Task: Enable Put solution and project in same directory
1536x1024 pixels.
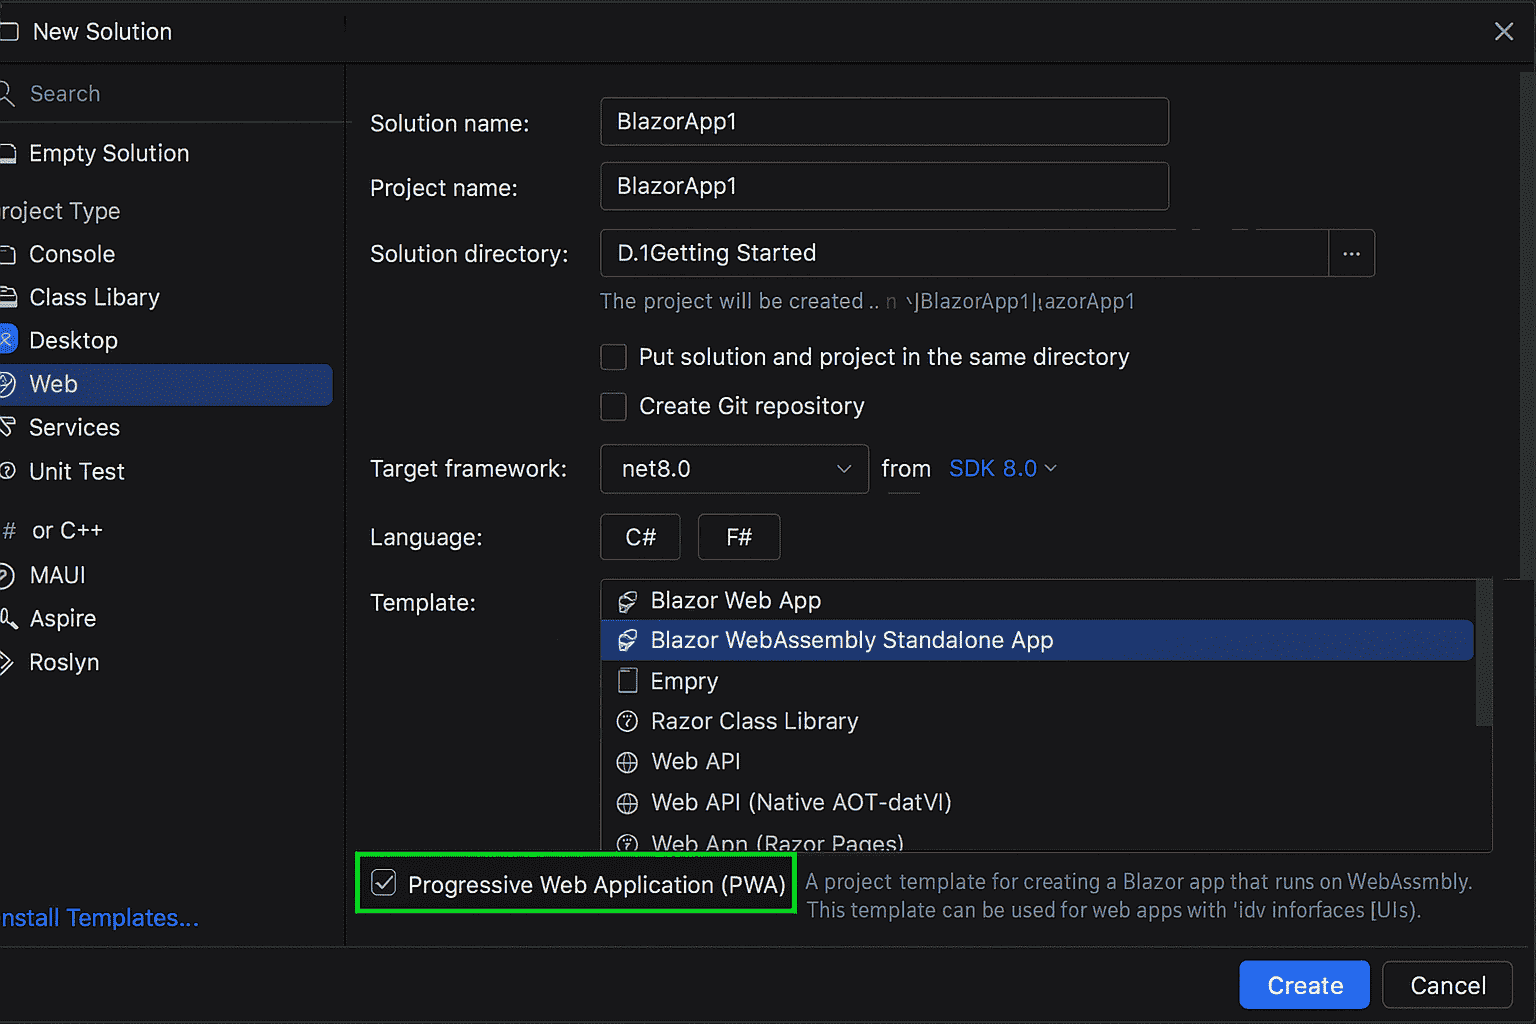Action: tap(613, 357)
